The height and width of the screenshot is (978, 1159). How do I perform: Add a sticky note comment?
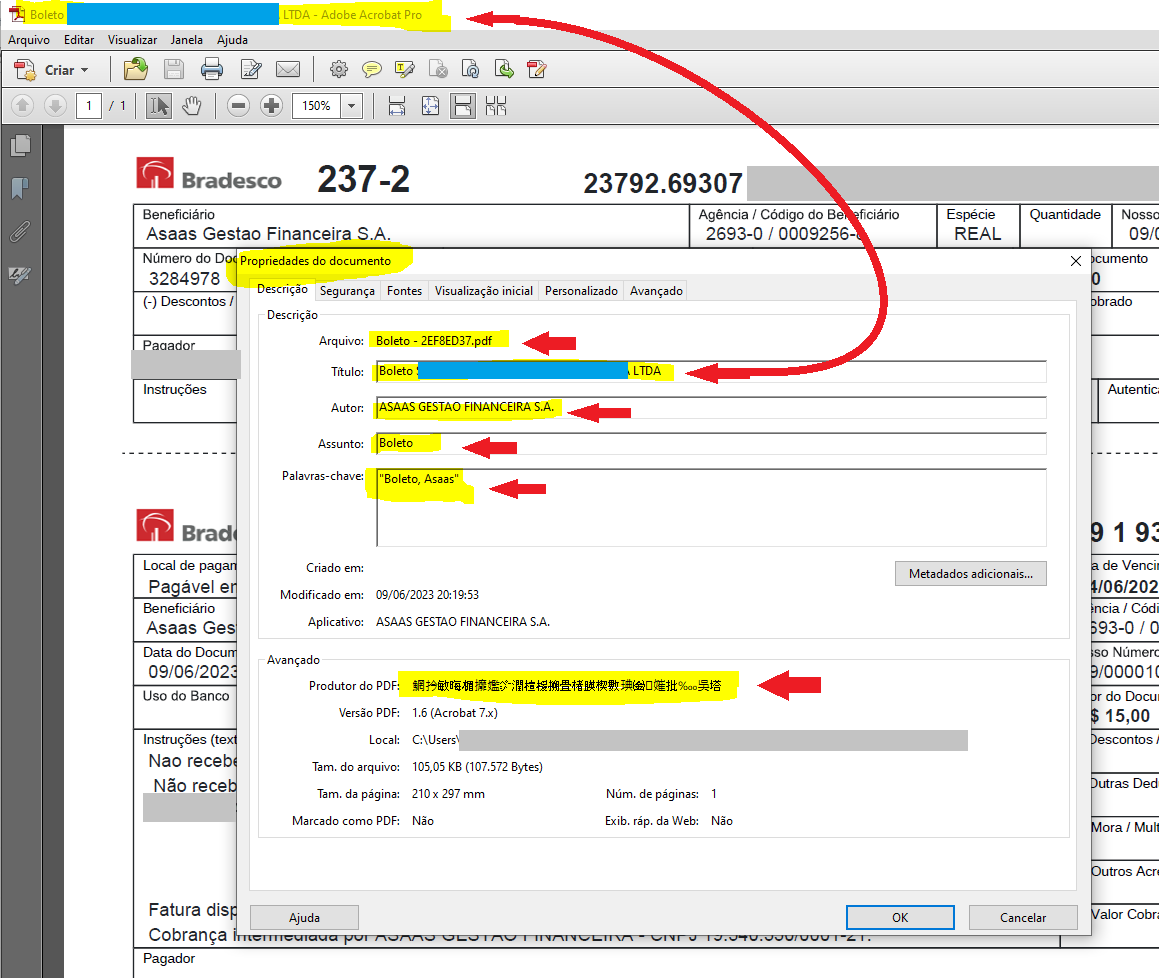pyautogui.click(x=372, y=69)
